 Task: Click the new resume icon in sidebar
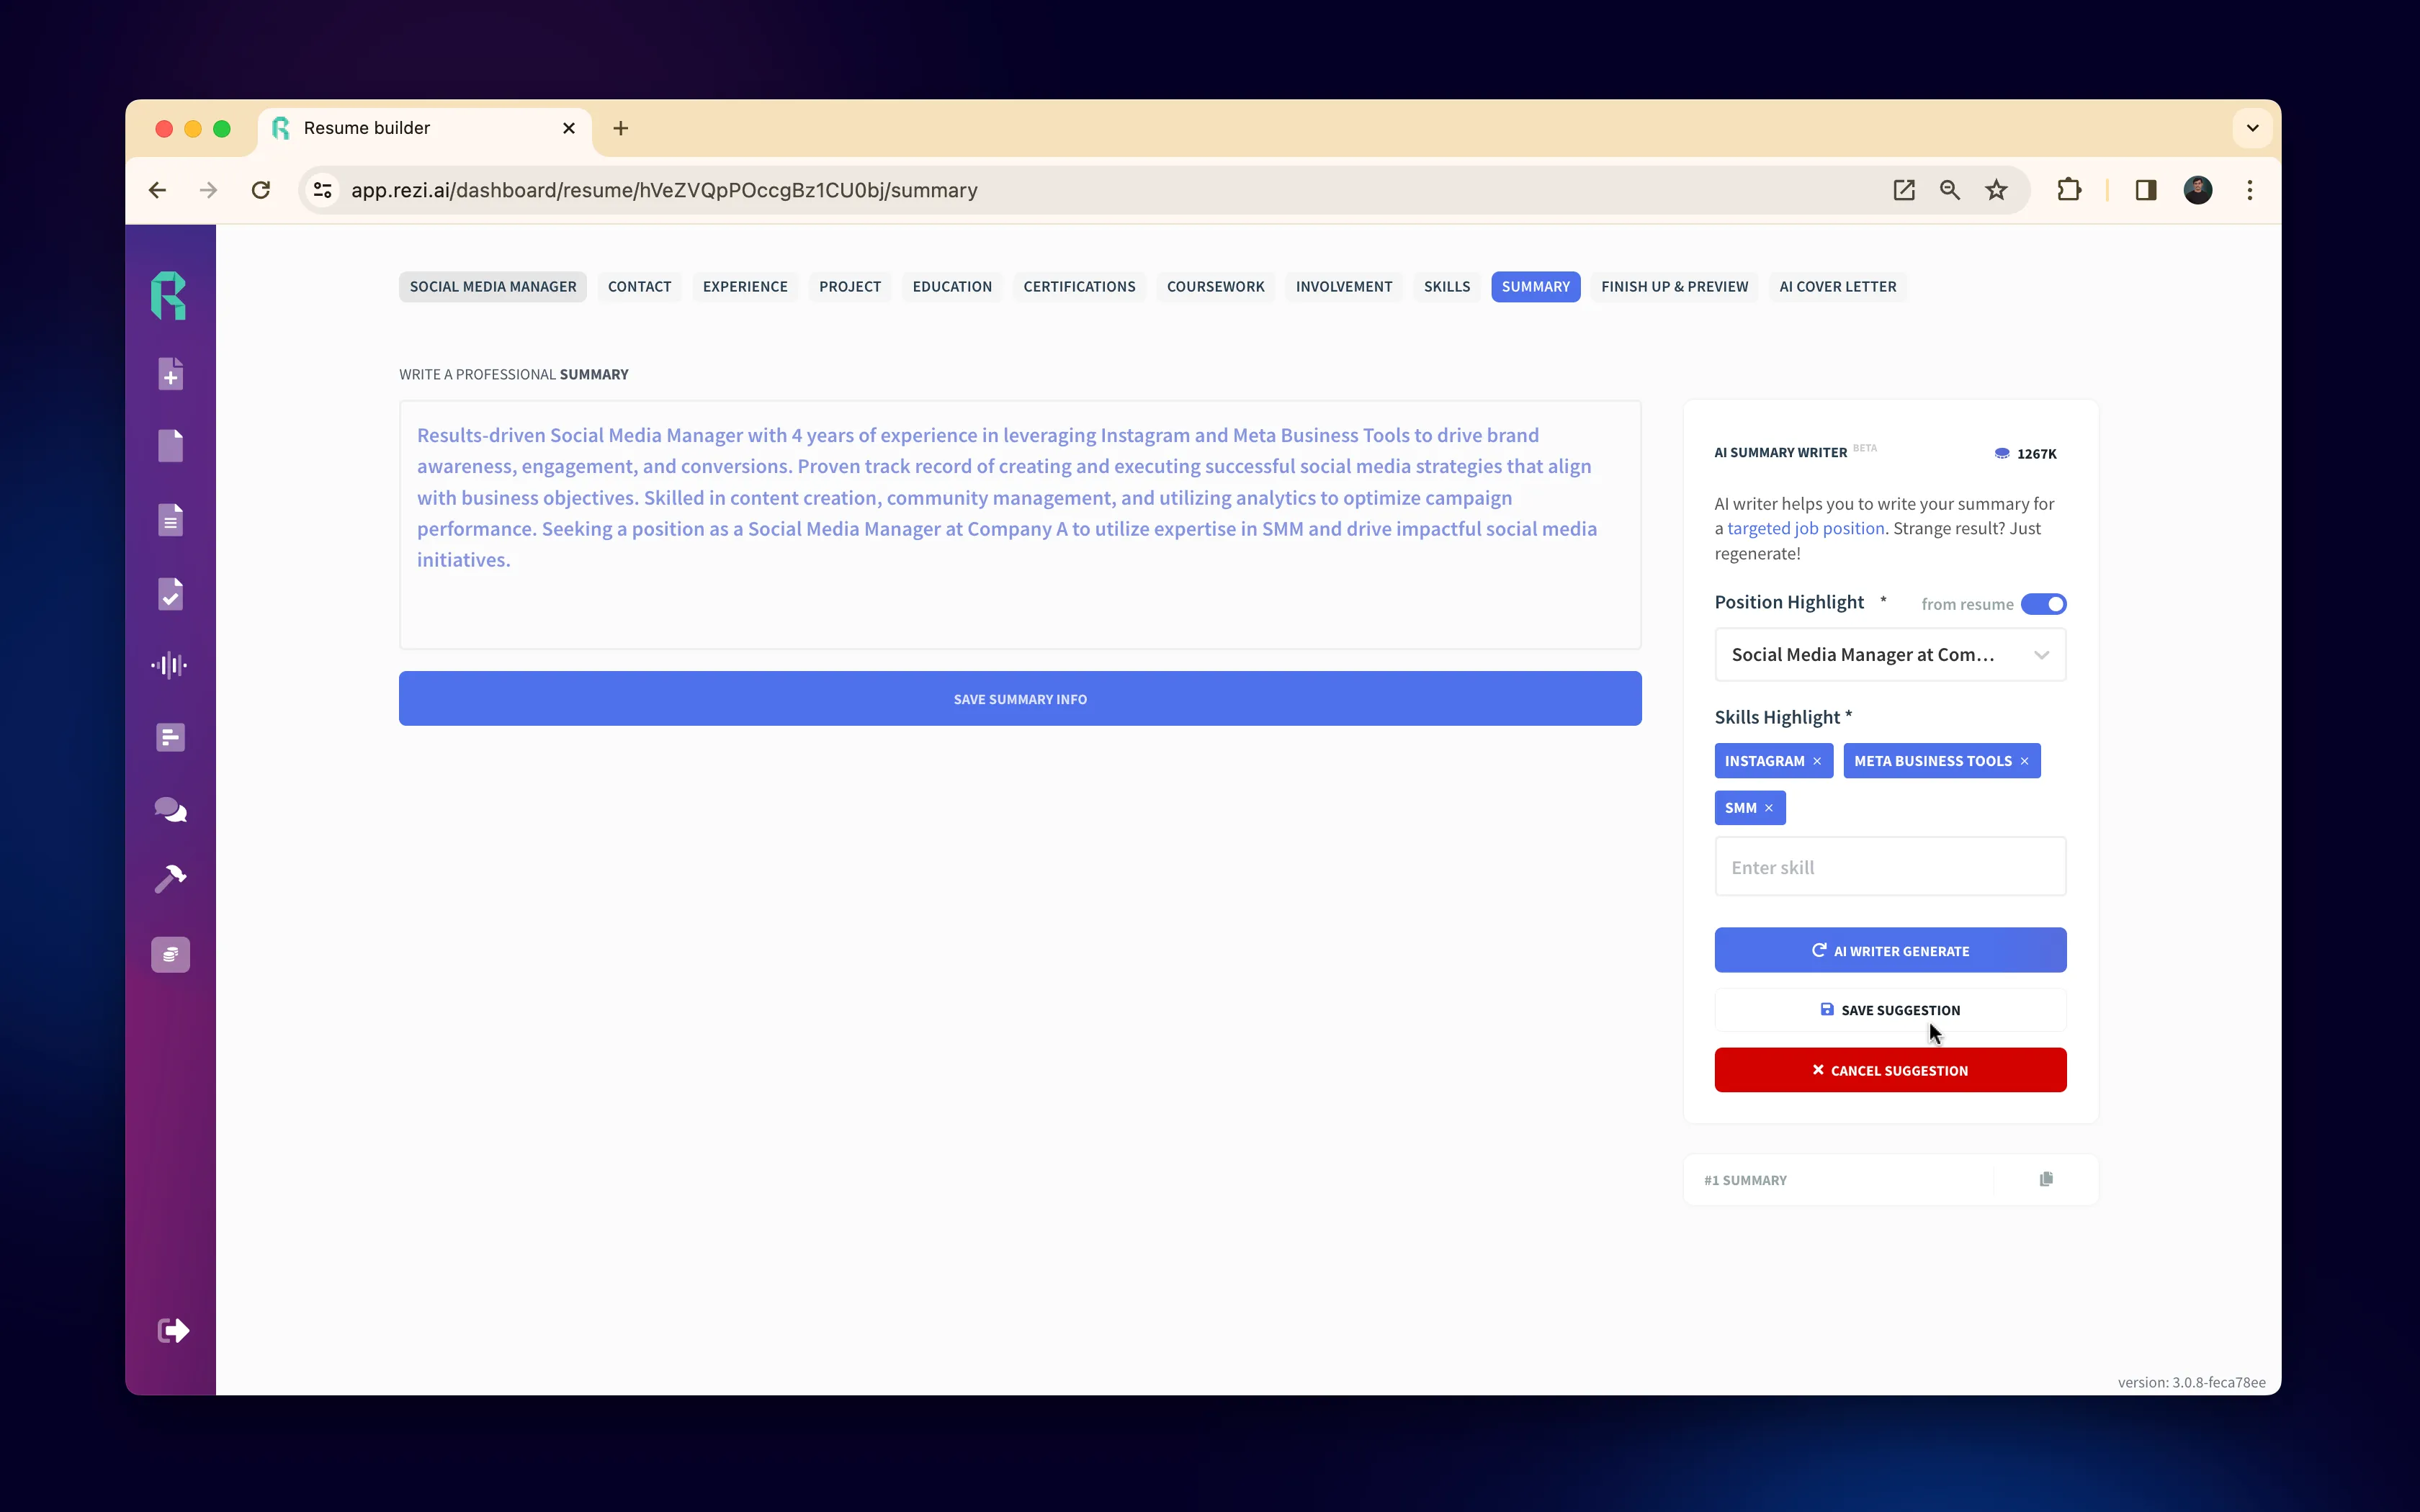pos(171,374)
